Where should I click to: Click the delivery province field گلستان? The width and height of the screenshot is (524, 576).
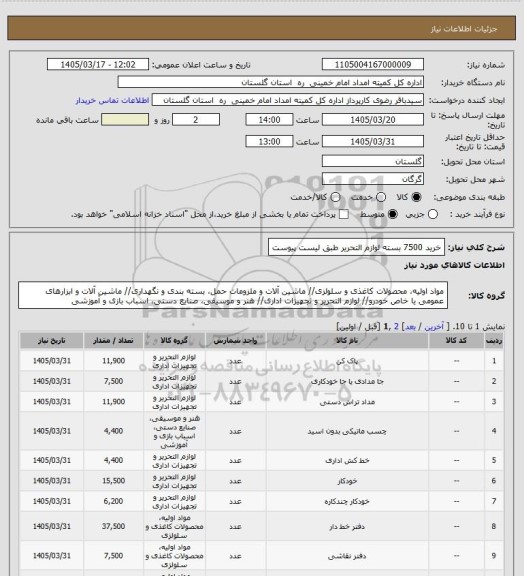pos(373,161)
